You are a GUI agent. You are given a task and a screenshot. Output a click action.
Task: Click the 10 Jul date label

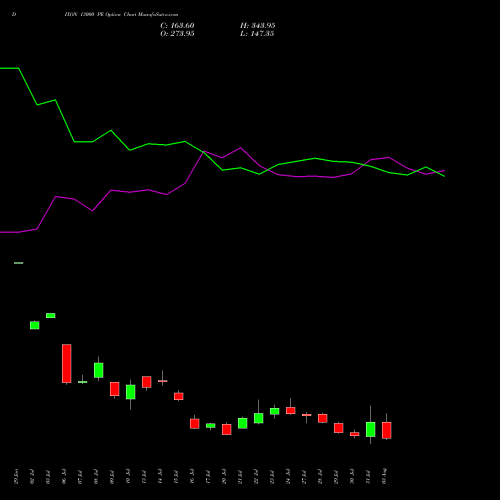(x=128, y=476)
